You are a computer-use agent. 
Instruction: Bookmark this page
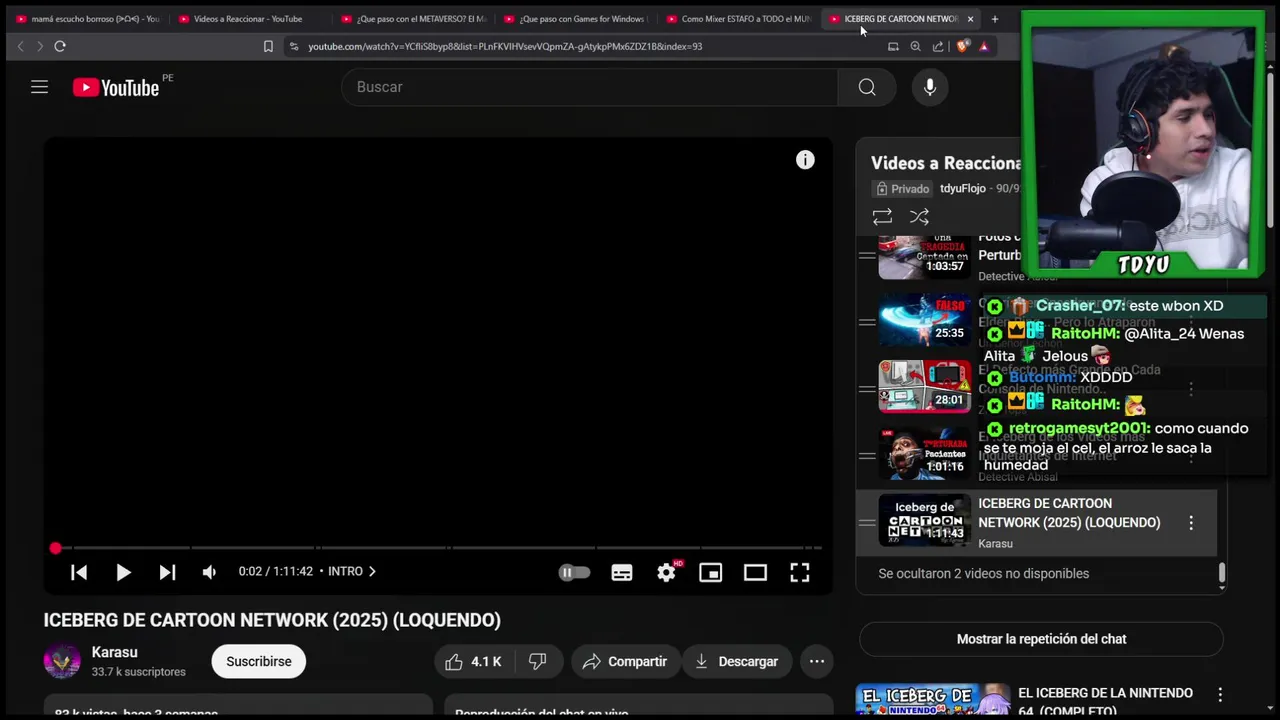coord(268,46)
